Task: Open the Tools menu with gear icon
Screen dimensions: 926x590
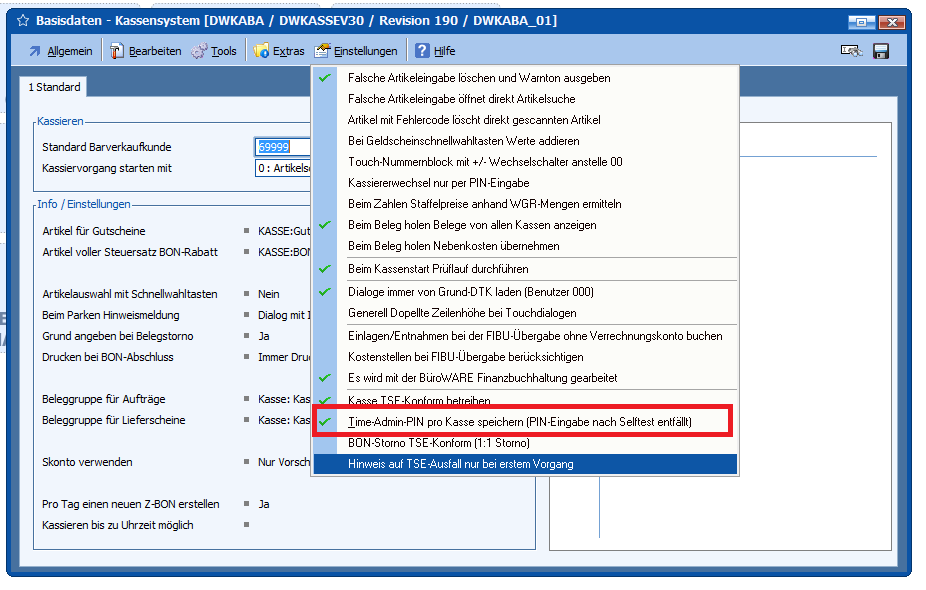Action: tap(214, 51)
